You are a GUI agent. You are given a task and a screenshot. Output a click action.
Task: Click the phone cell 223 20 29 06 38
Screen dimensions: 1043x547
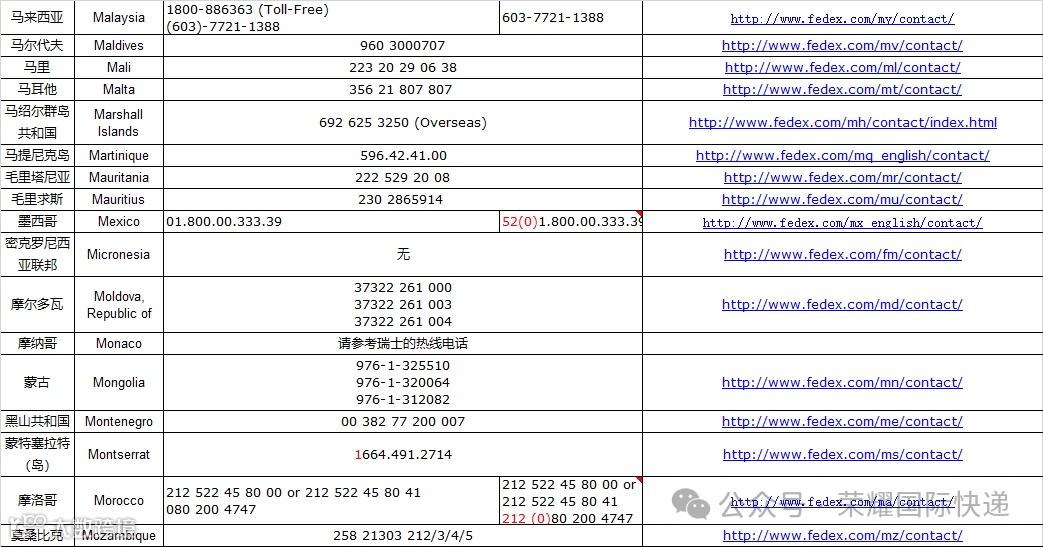point(402,67)
